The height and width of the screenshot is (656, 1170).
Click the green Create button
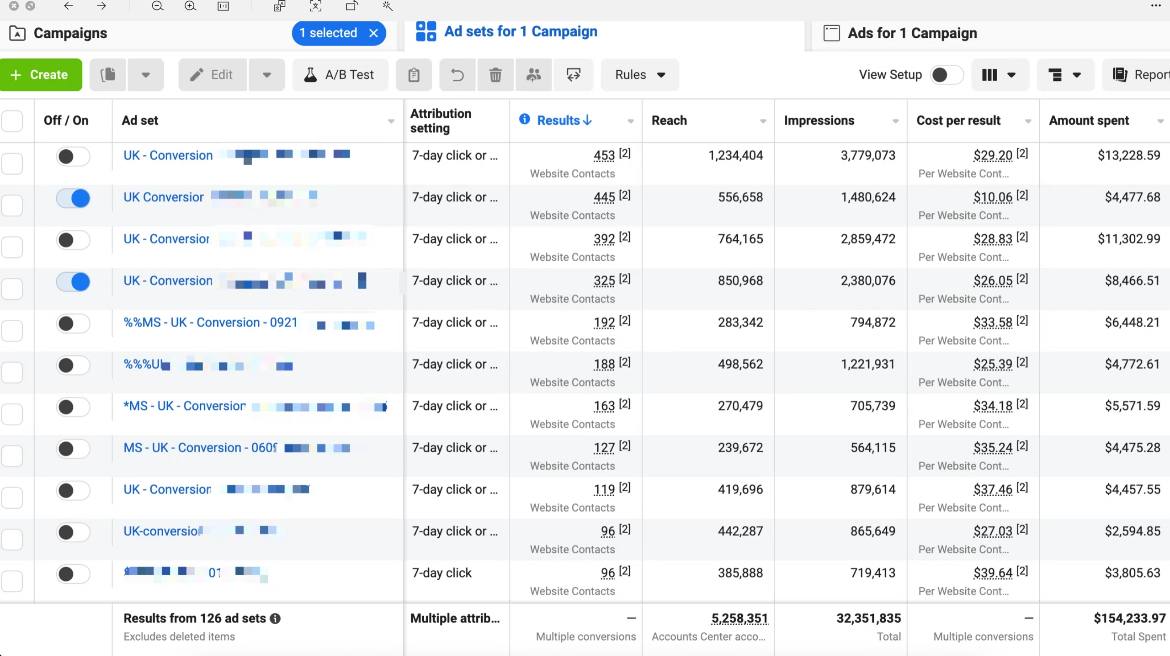click(41, 75)
